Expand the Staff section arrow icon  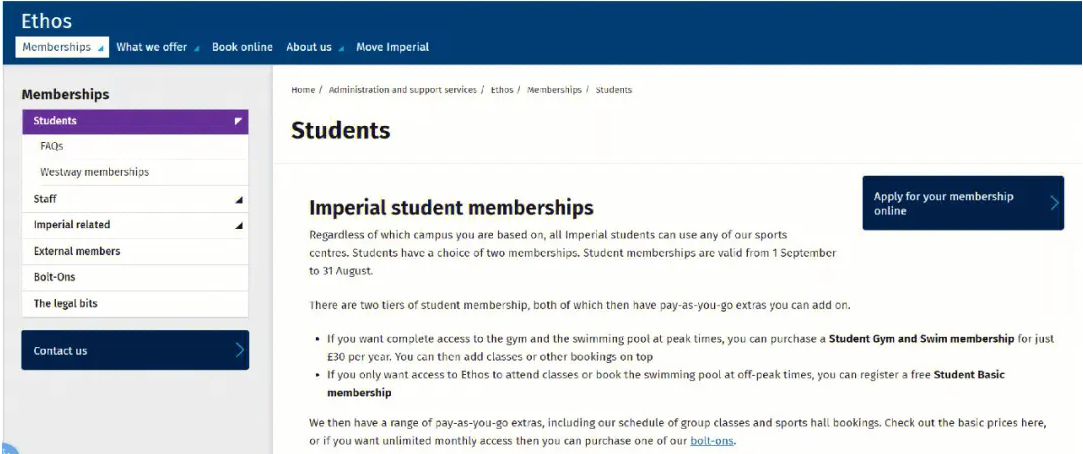point(238,200)
